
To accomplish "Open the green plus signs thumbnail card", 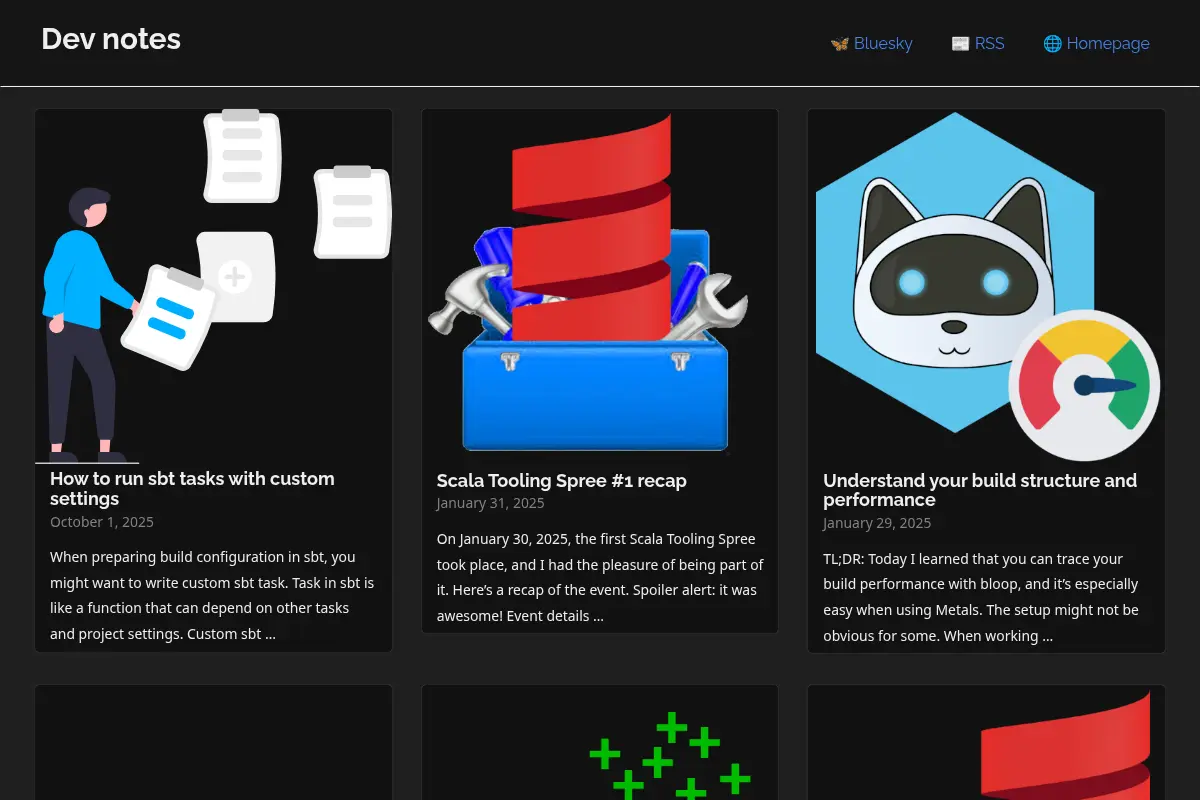I will click(x=600, y=743).
